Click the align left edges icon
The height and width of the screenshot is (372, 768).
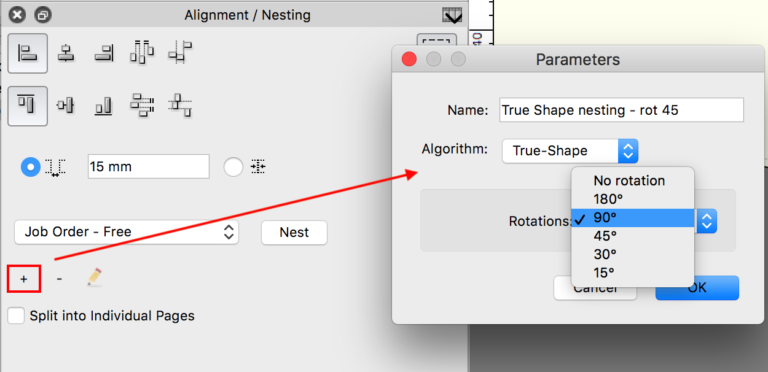(28, 53)
